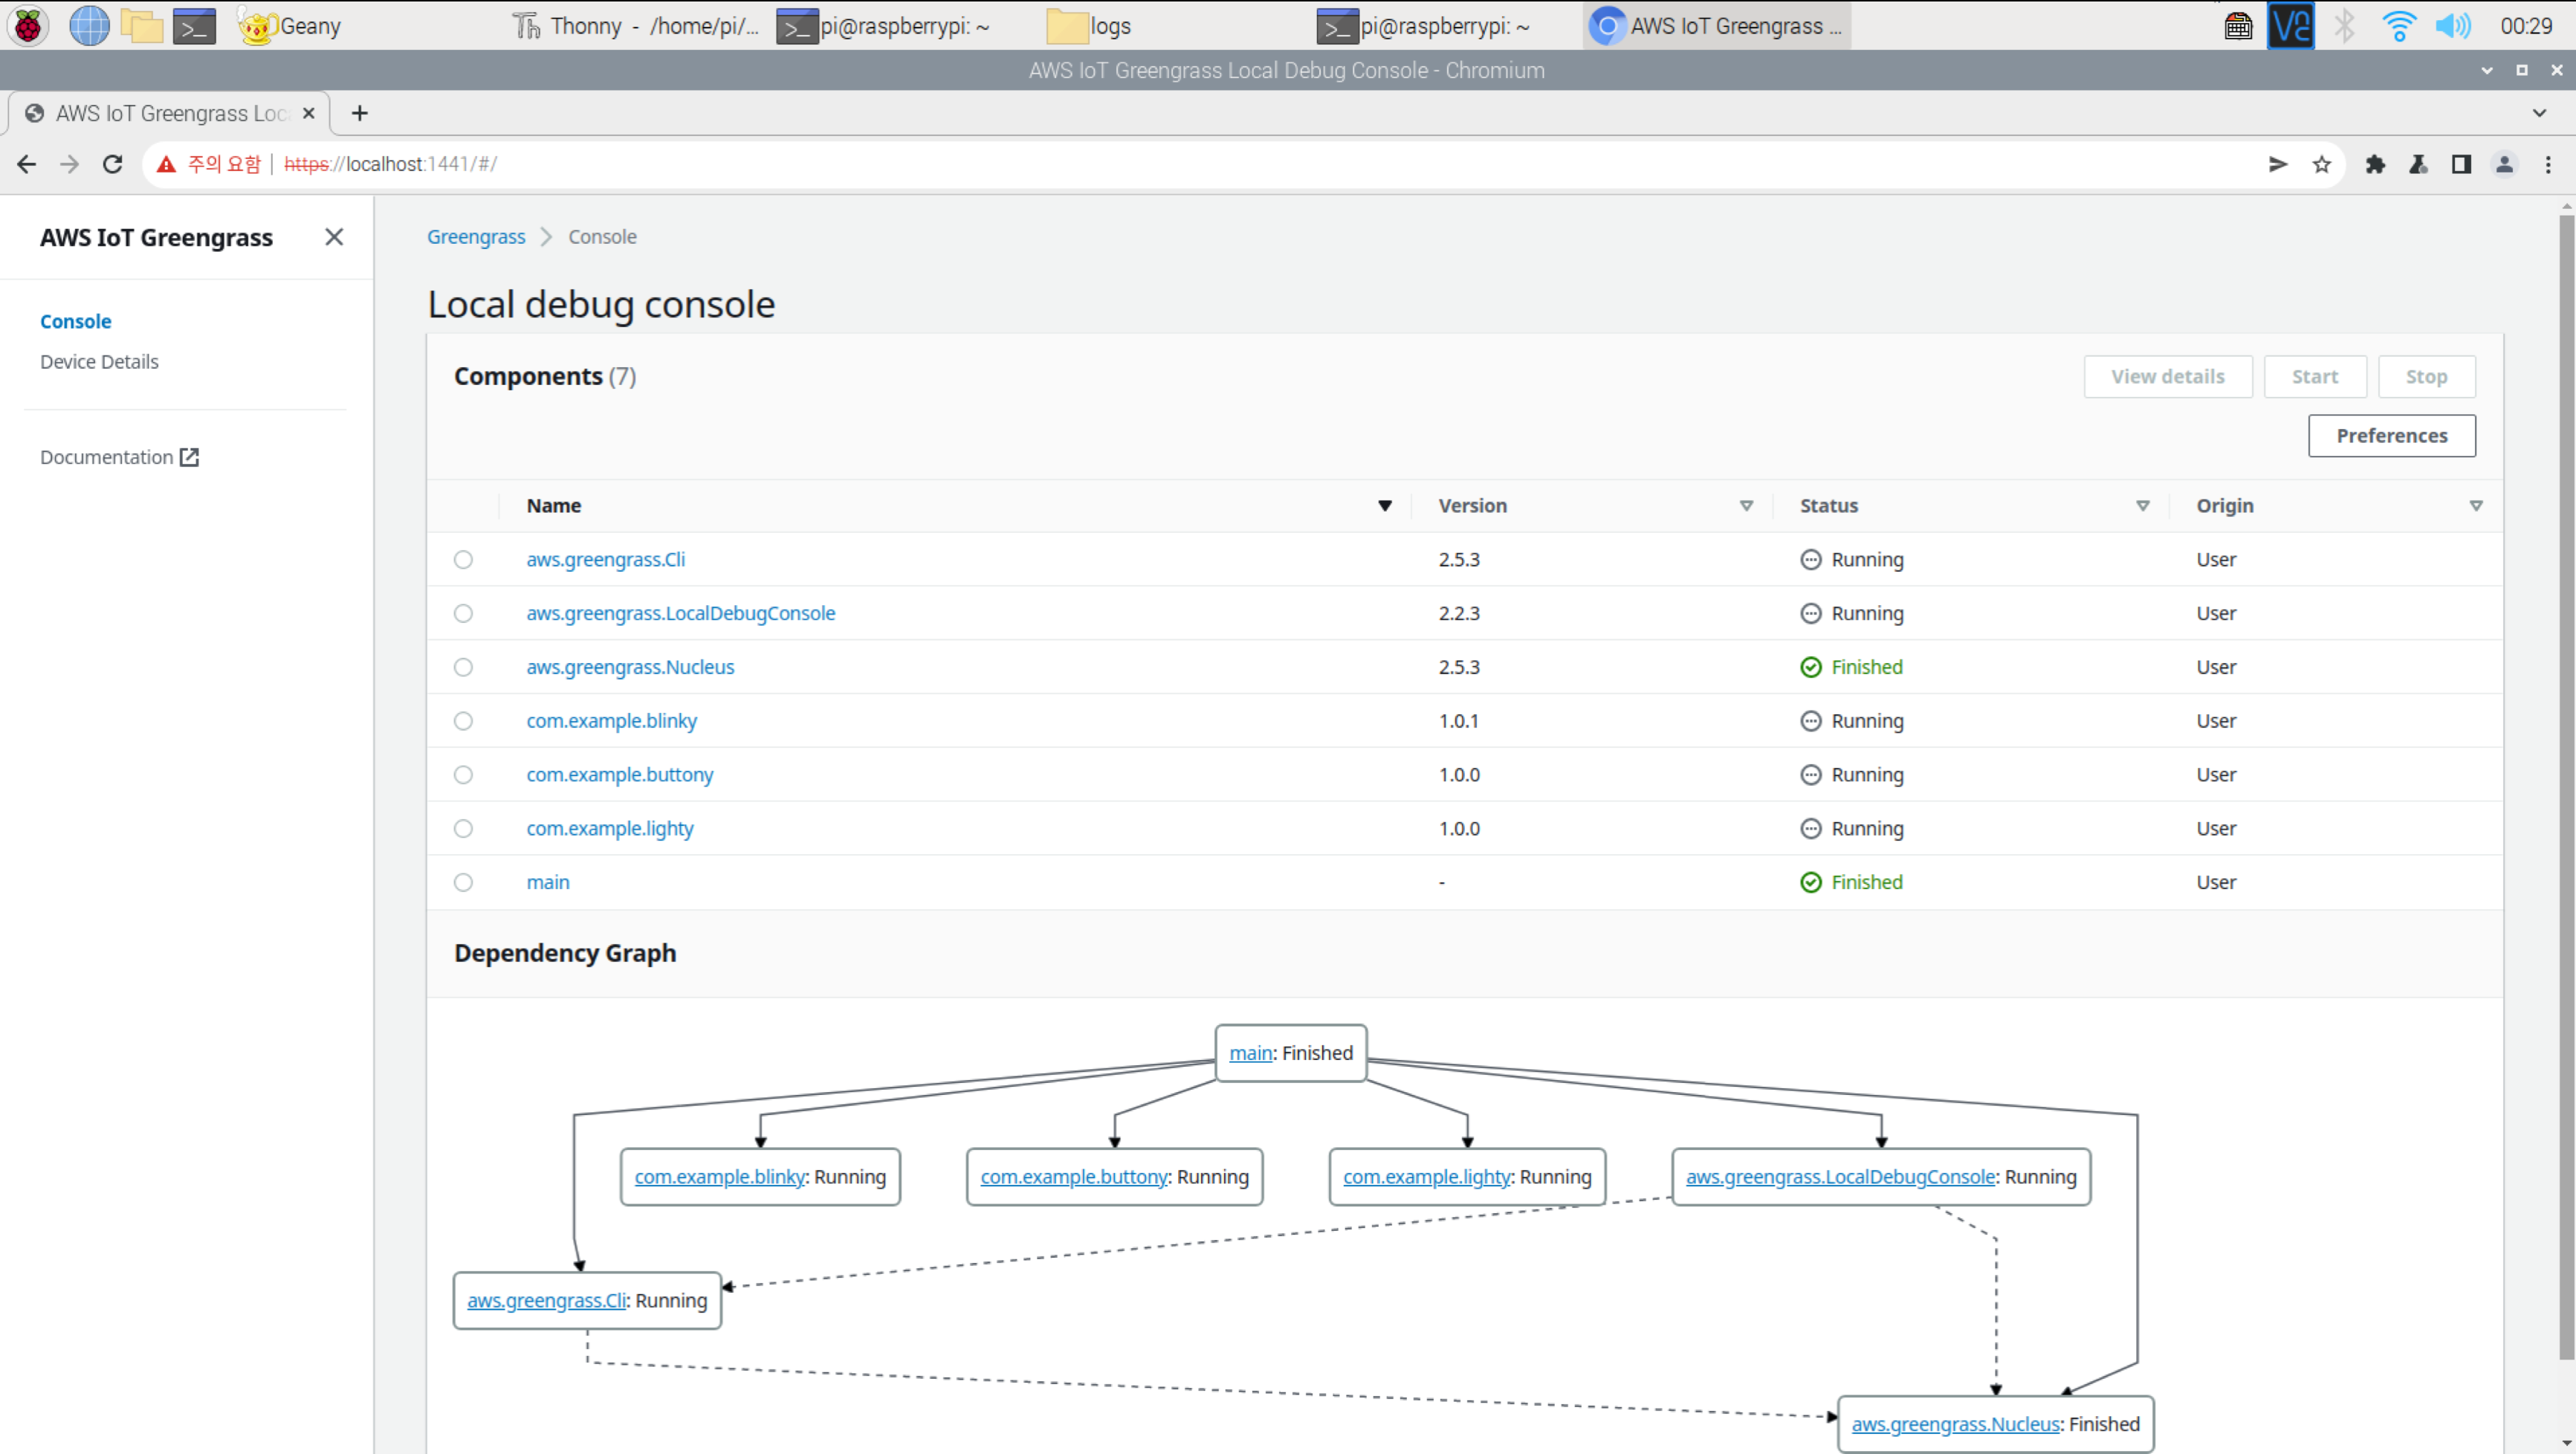Select Console in the side navigation
The image size is (2576, 1454).
[x=75, y=321]
